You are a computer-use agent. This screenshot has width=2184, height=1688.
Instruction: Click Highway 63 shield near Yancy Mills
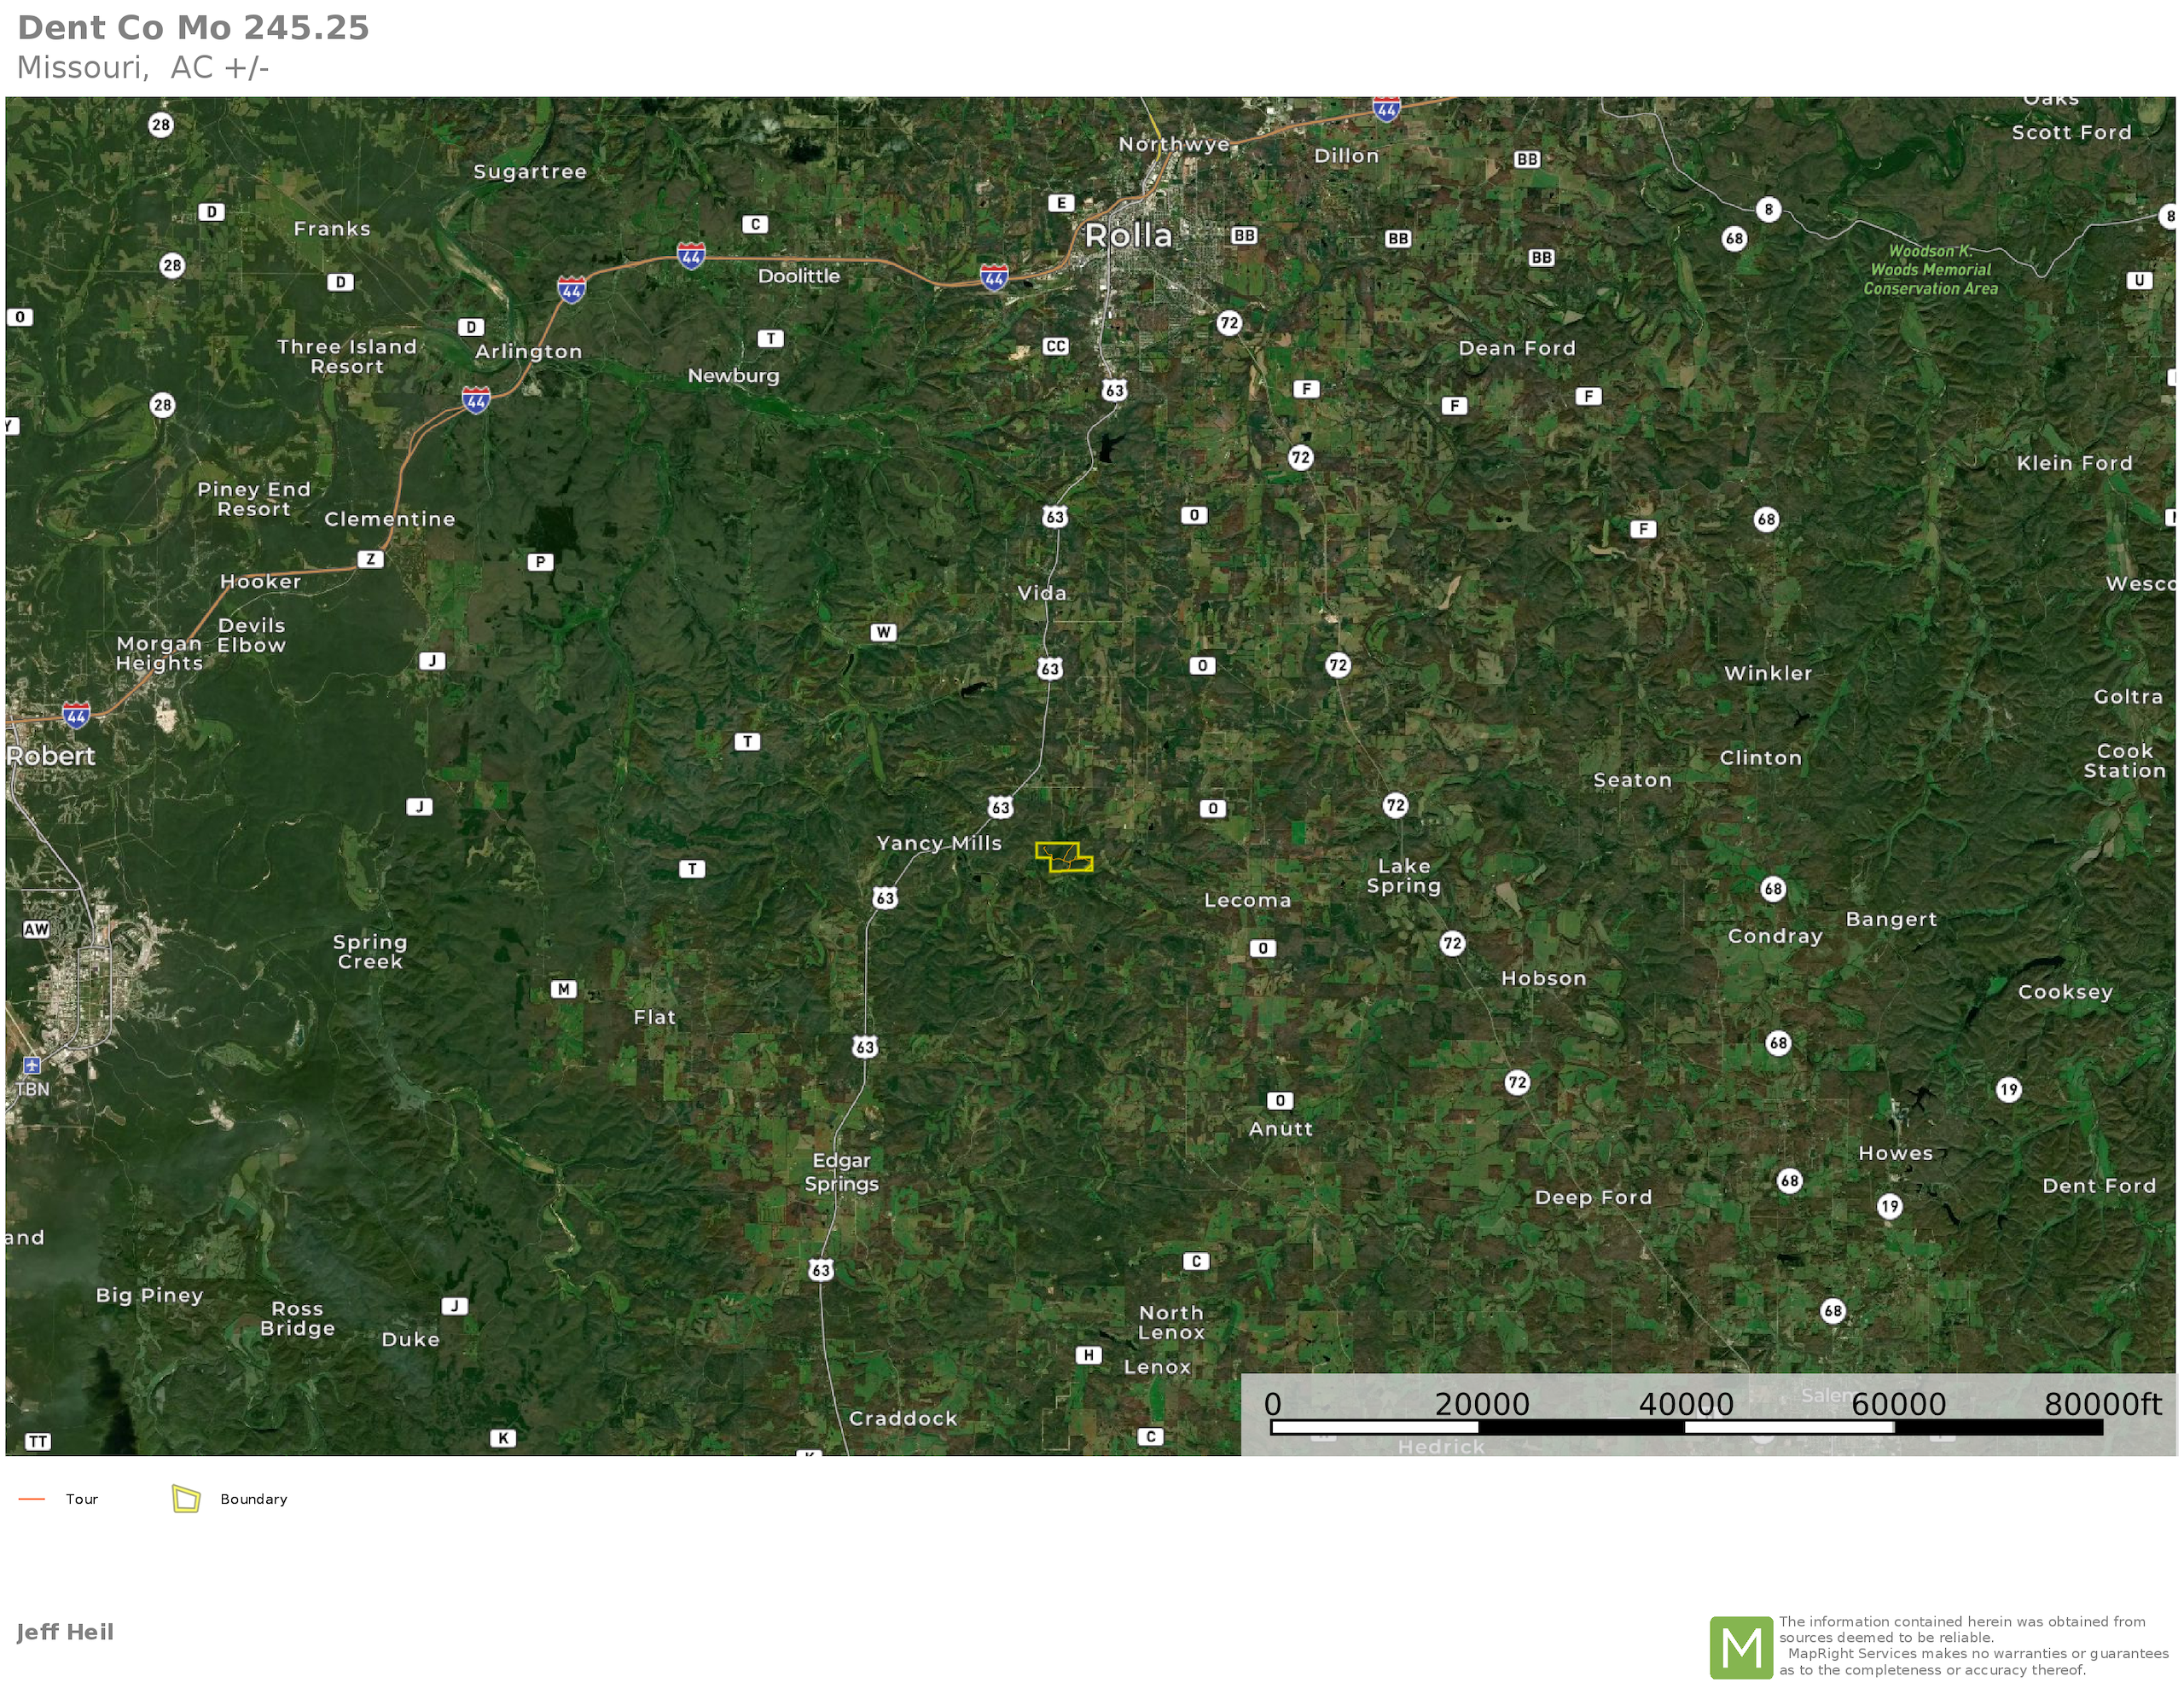tap(1000, 807)
